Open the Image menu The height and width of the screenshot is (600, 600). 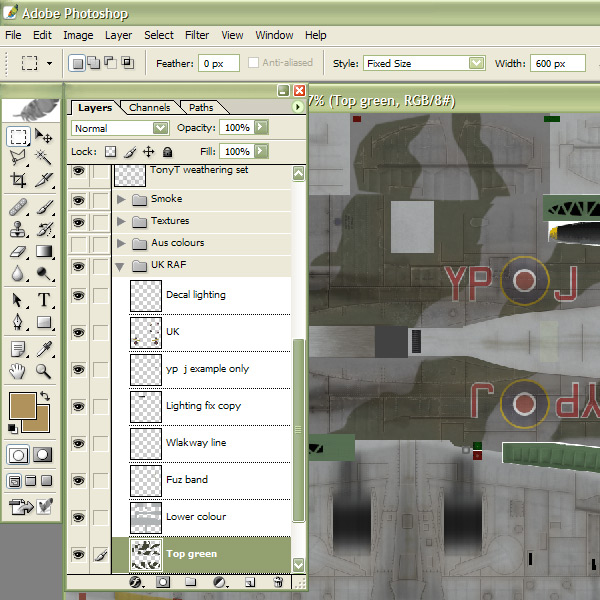click(78, 35)
